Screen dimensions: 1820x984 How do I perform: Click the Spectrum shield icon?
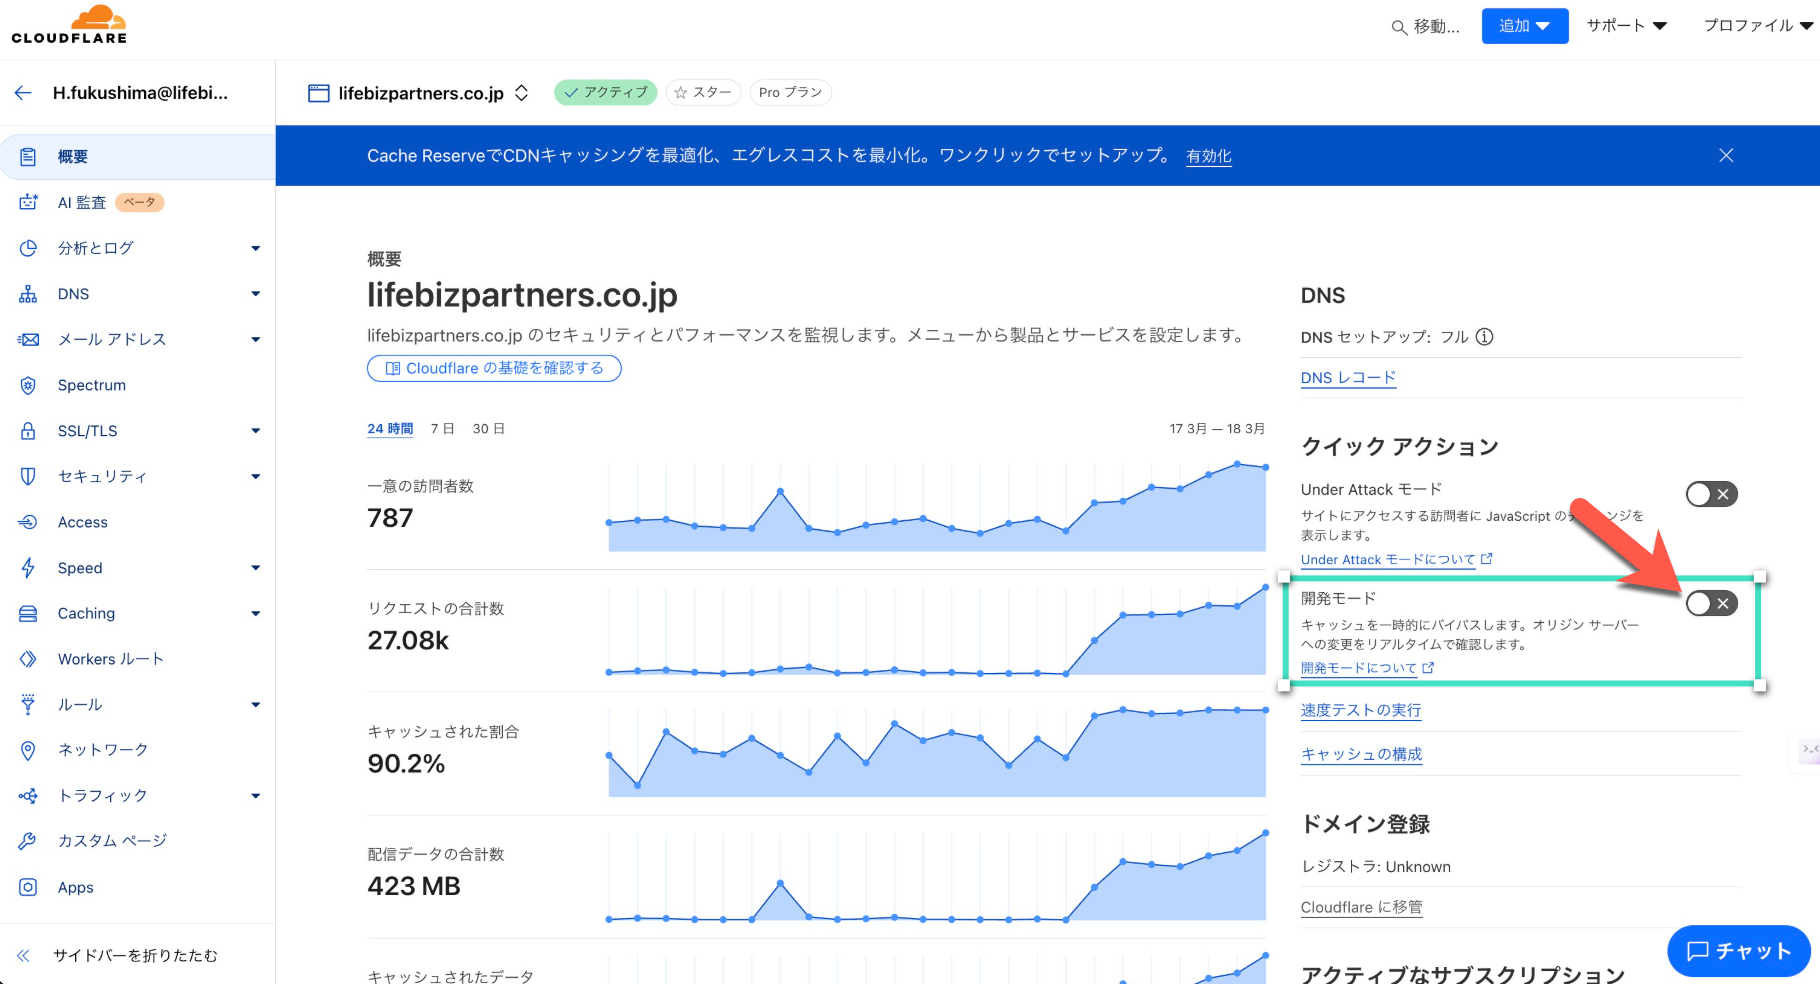(x=28, y=385)
